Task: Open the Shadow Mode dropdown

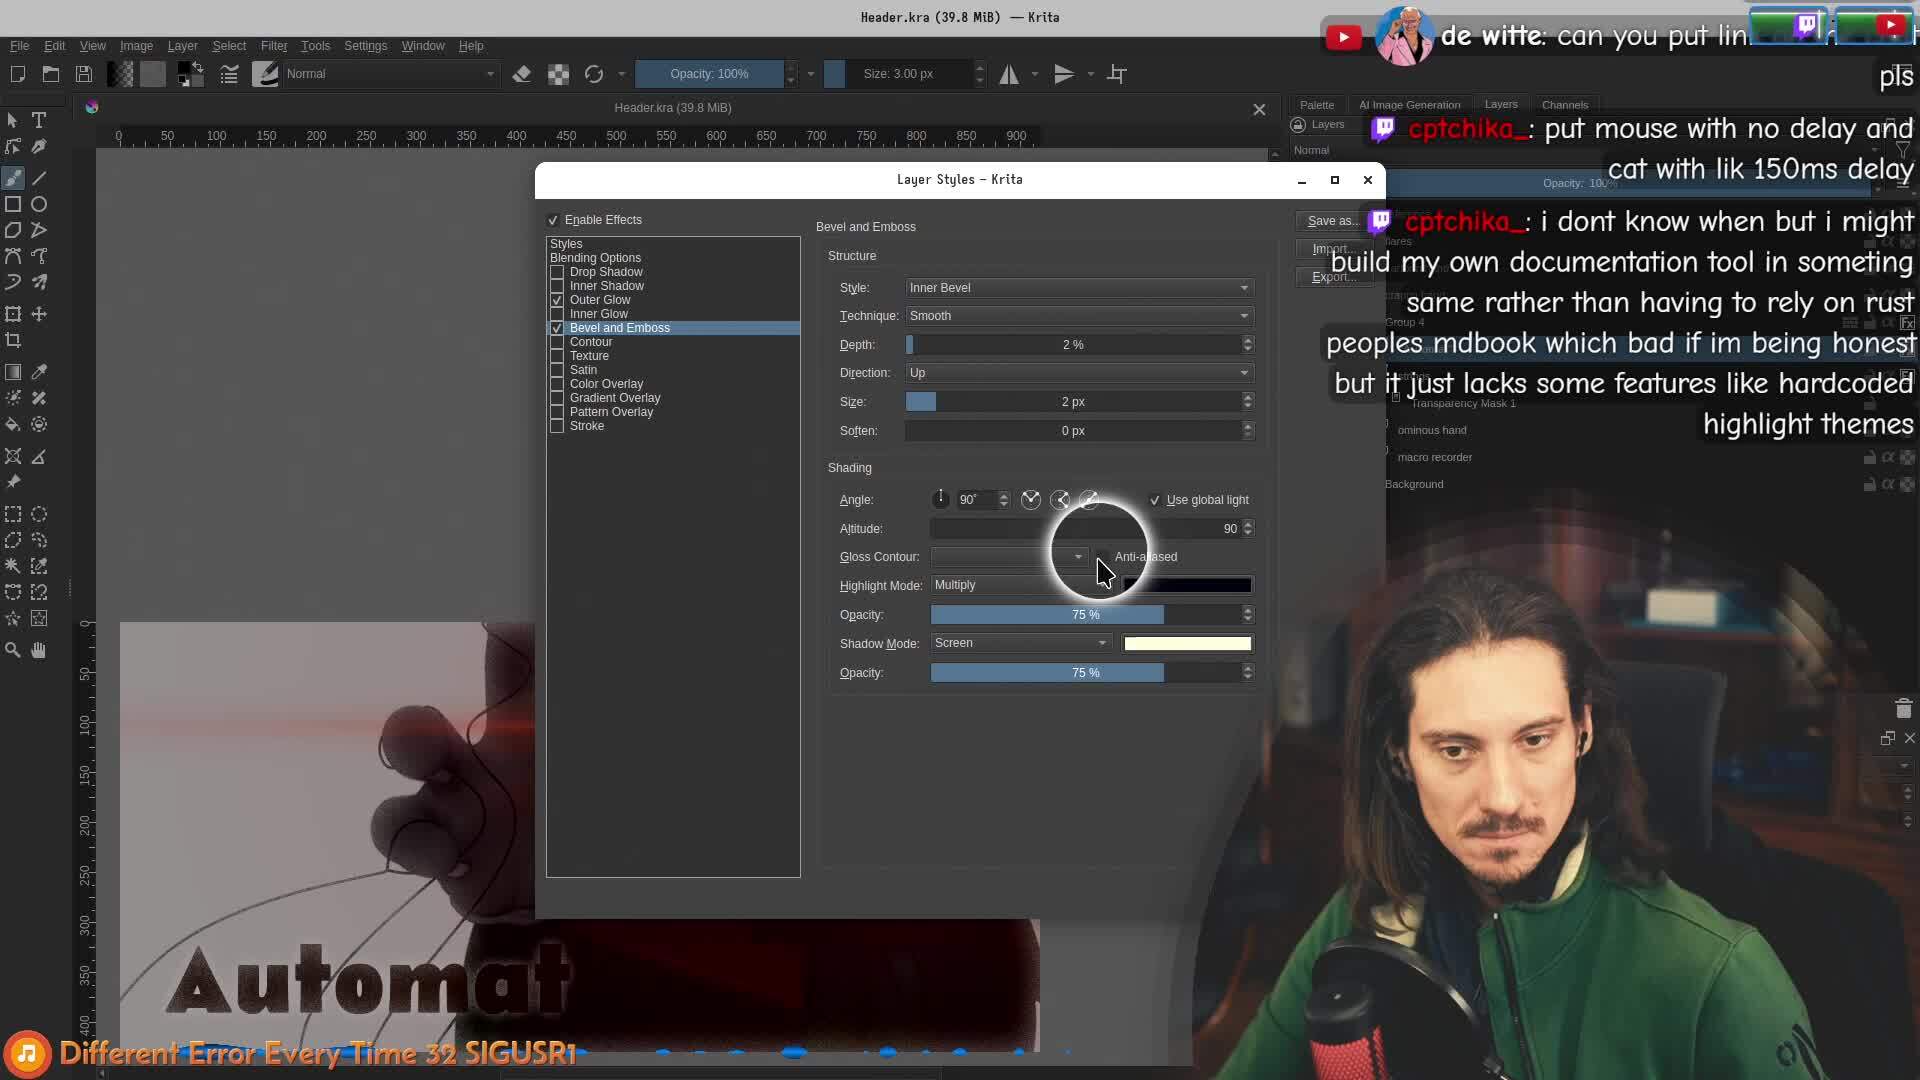Action: 1020,643
